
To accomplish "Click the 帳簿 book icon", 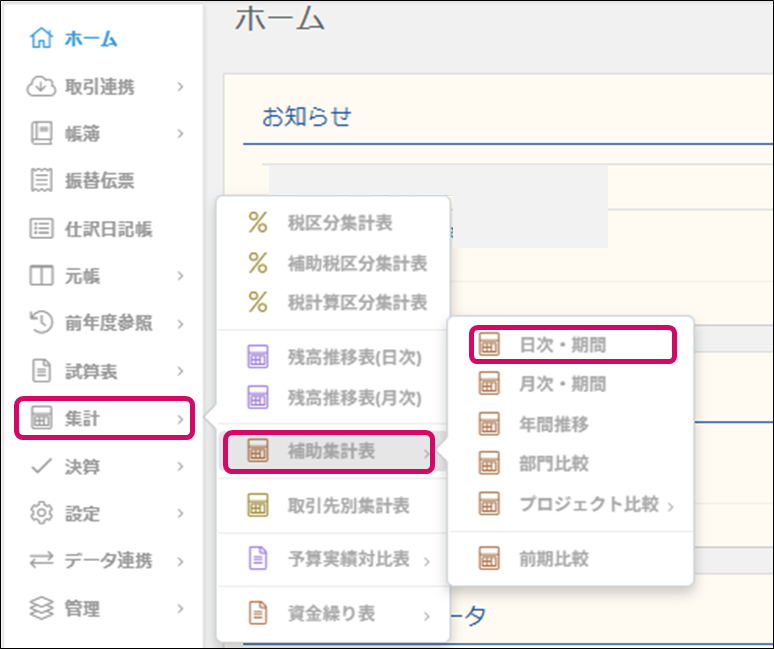I will click(41, 134).
